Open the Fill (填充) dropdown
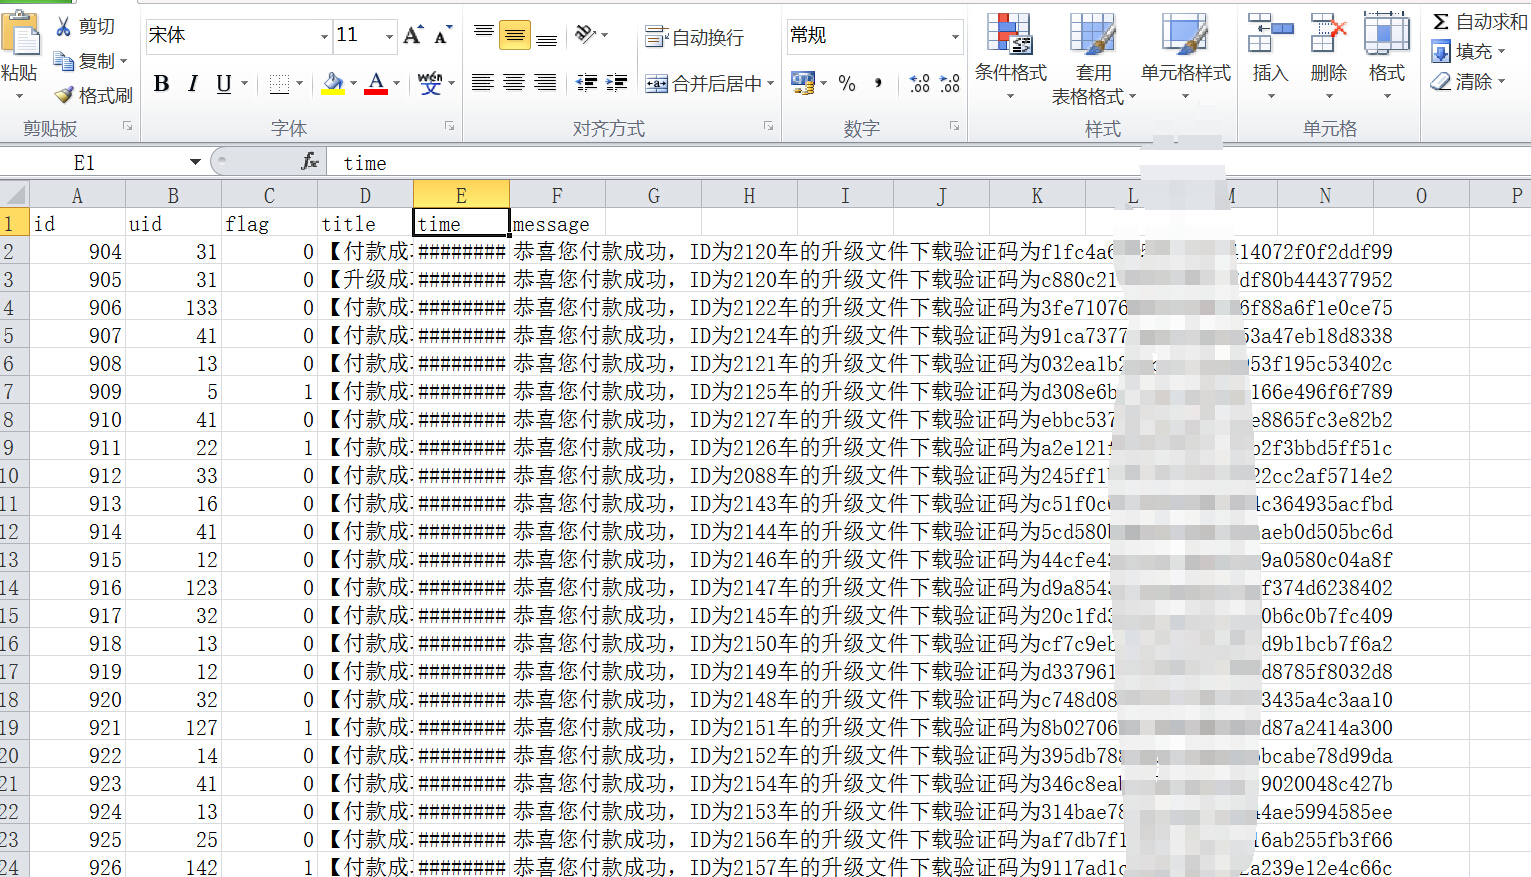 click(1468, 51)
